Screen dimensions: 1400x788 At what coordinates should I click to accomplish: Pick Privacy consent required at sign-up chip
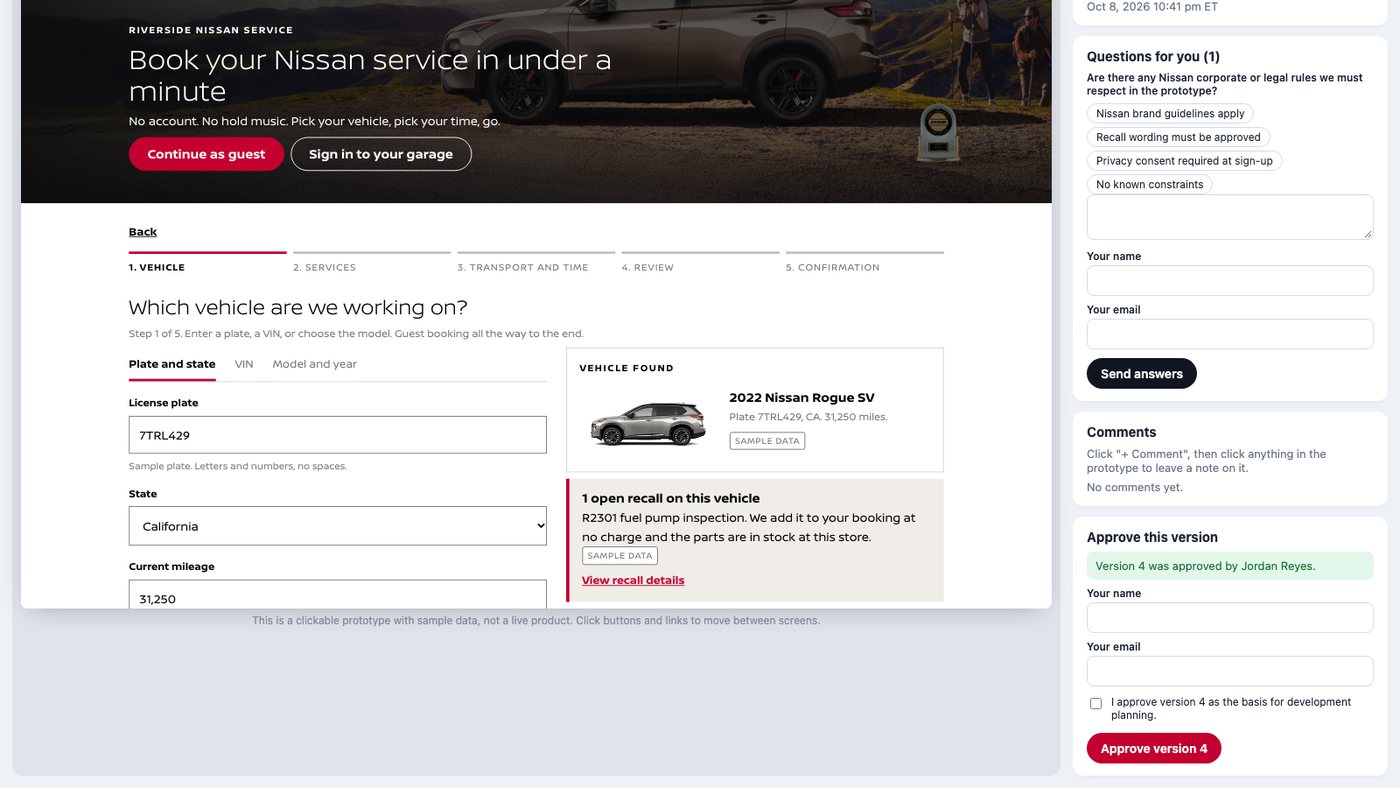click(x=1184, y=161)
